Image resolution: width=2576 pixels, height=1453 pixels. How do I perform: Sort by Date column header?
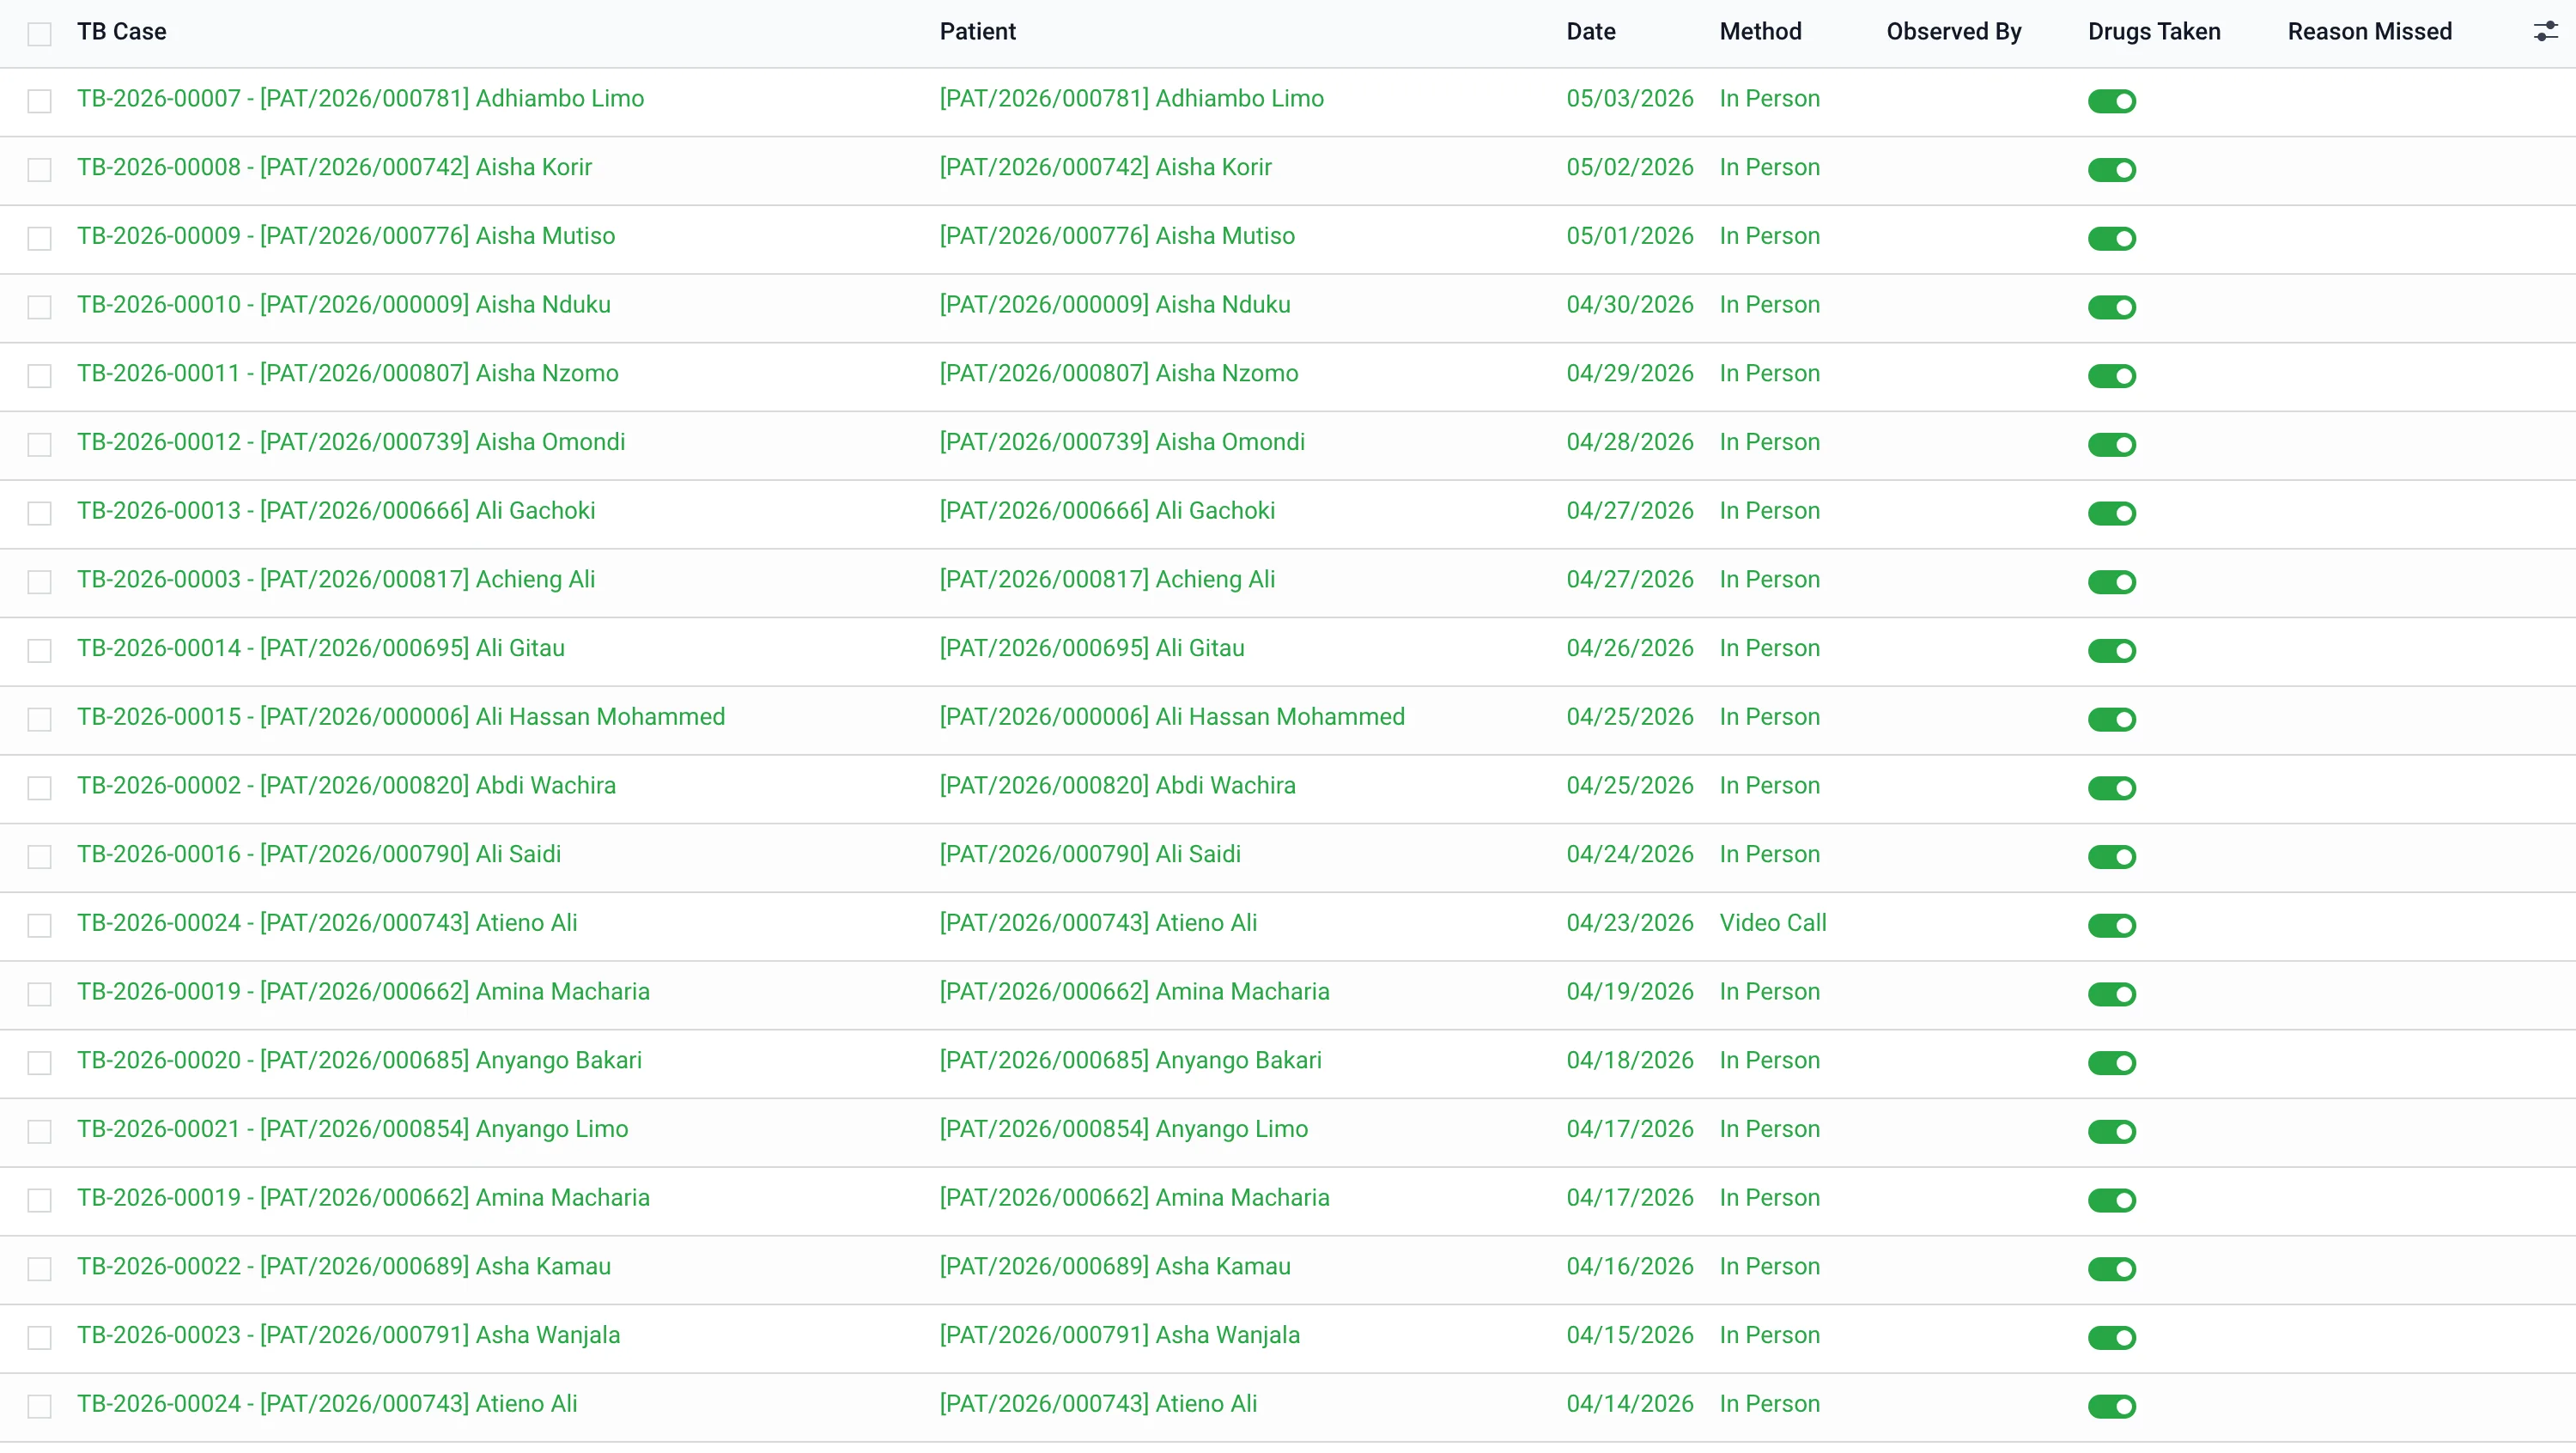(x=1590, y=32)
